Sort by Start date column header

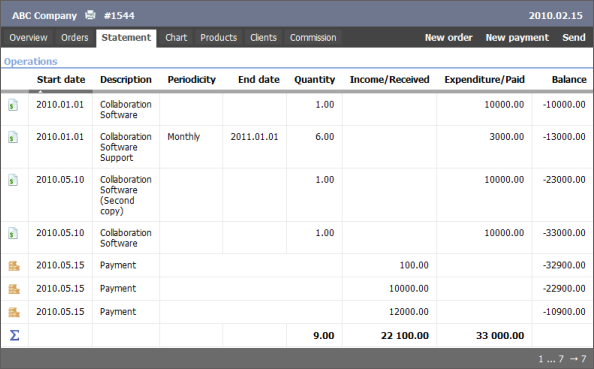click(x=61, y=80)
